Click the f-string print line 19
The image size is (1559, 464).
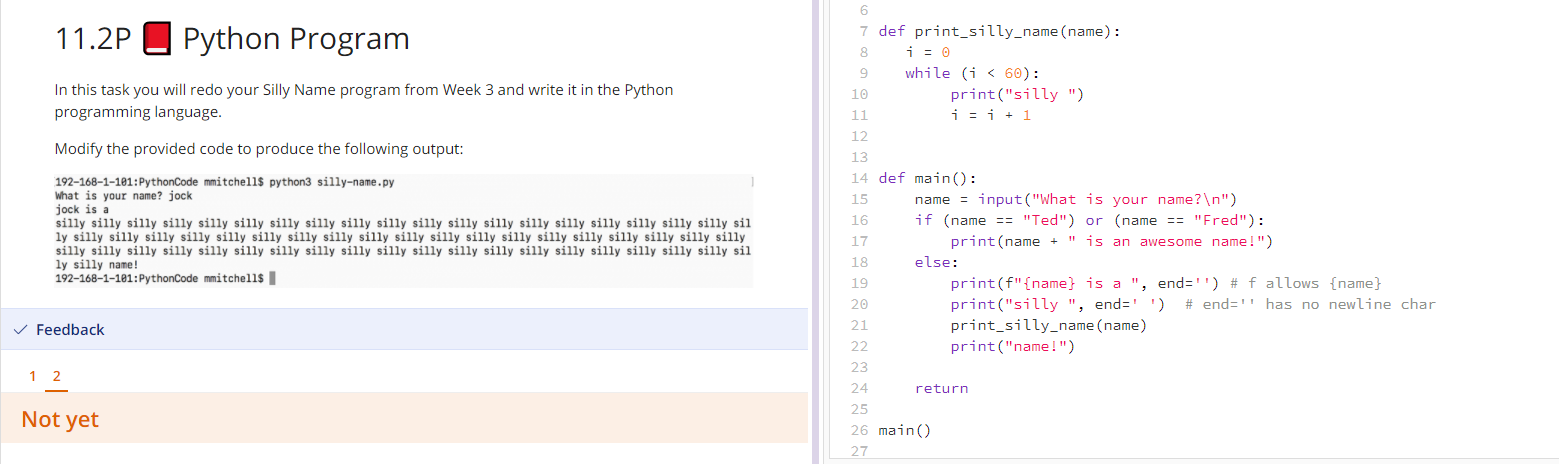(x=1166, y=283)
